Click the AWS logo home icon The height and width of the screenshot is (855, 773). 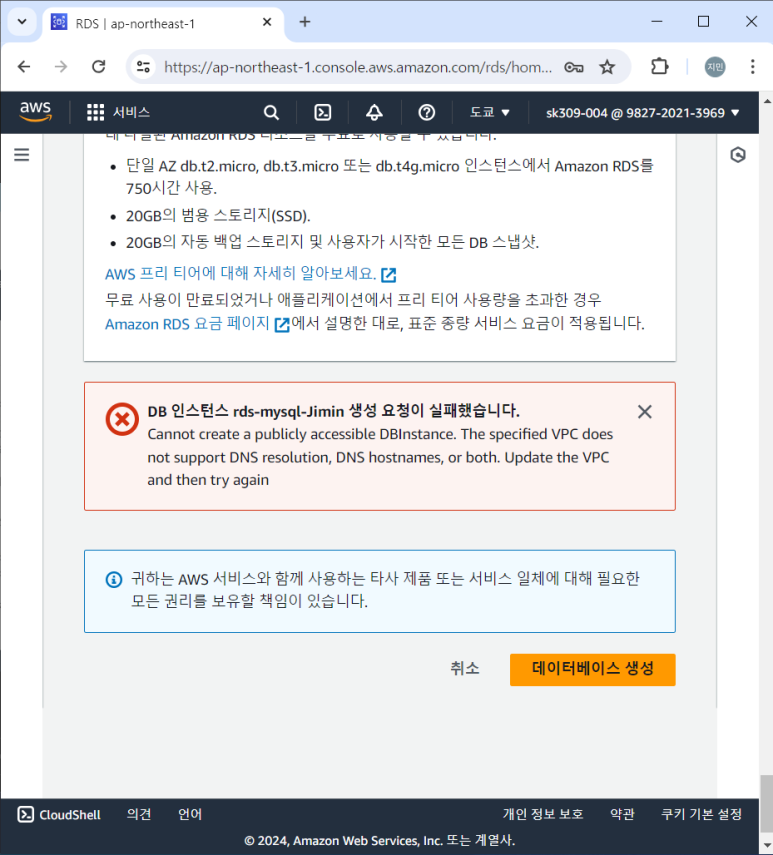[35, 112]
